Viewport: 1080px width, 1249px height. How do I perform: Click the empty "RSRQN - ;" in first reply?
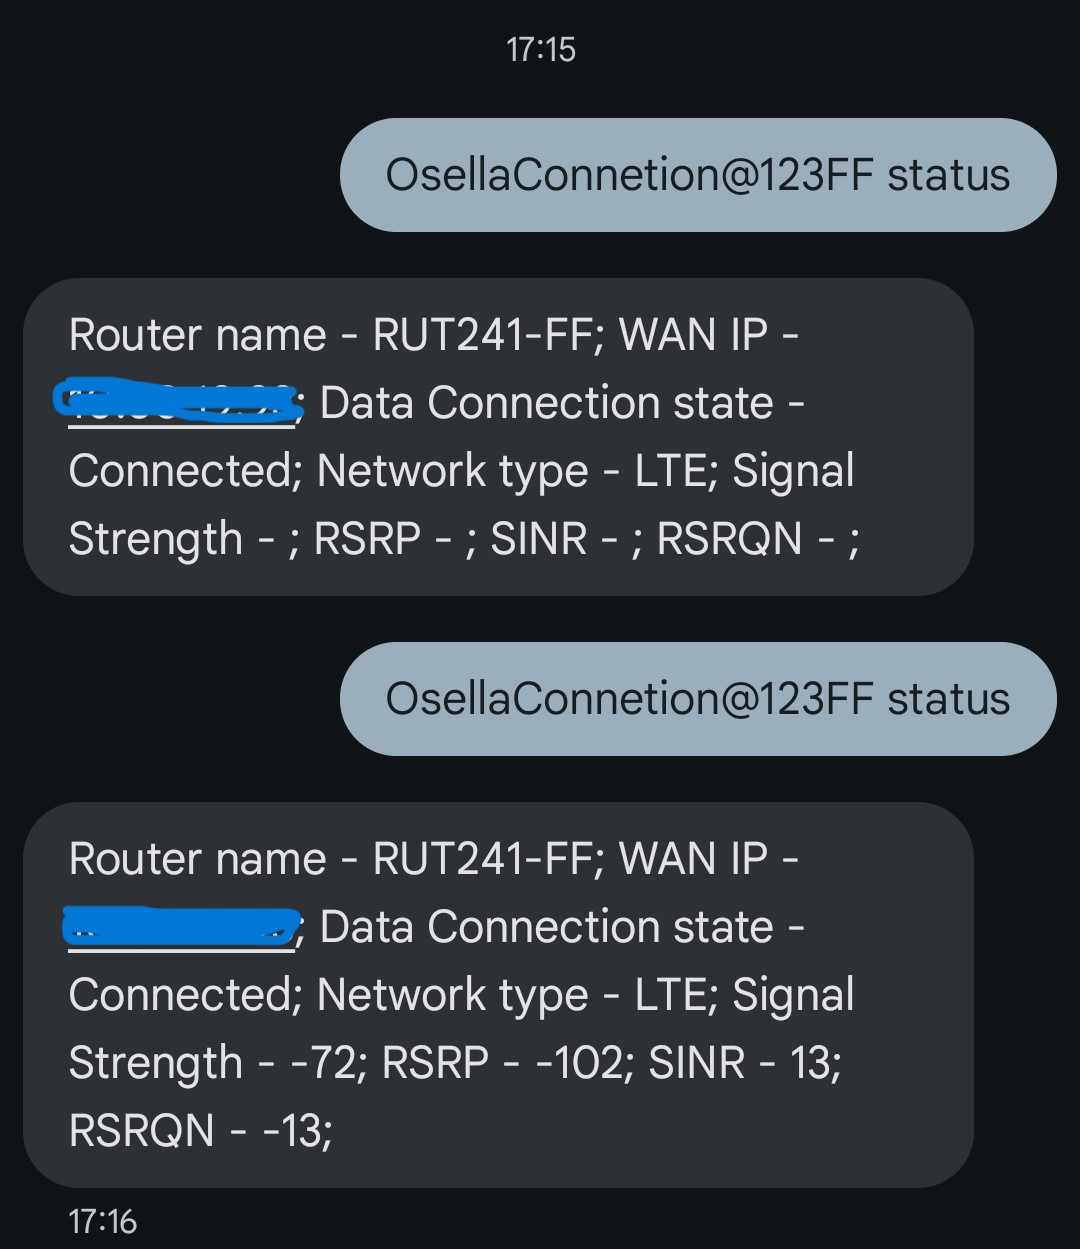pos(757,539)
